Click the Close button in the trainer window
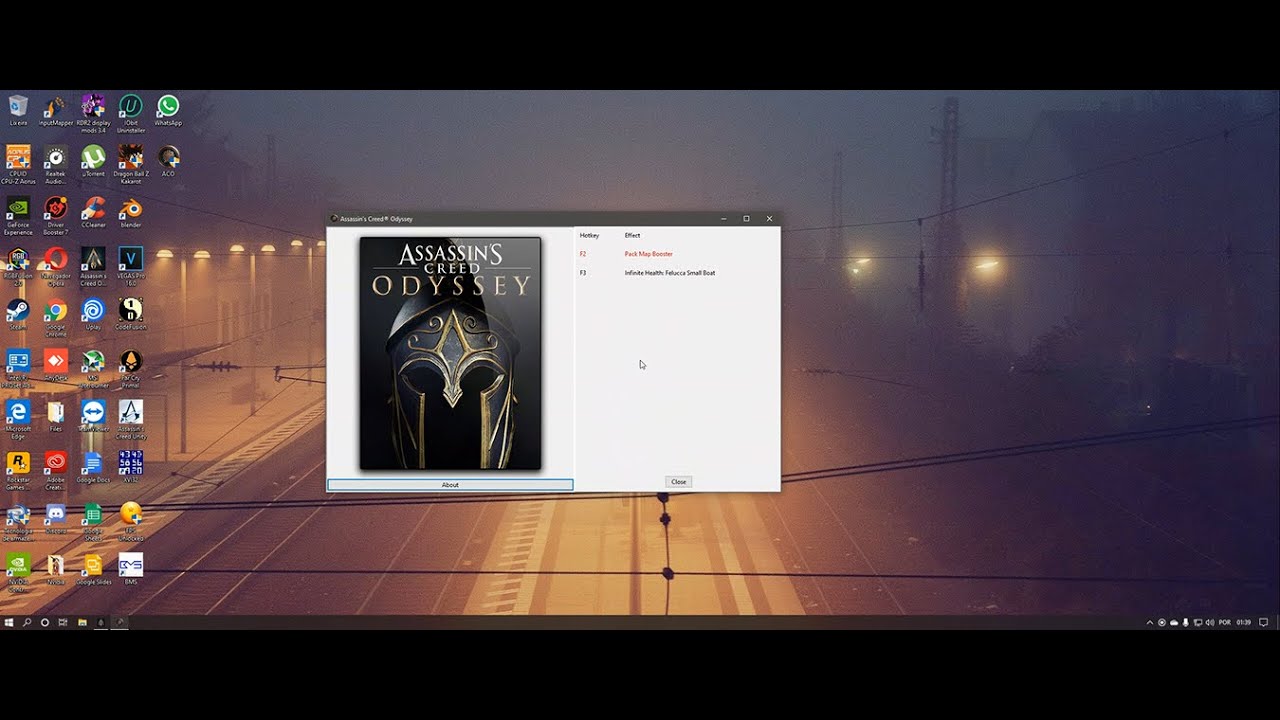Viewport: 1280px width, 720px height. coord(678,482)
